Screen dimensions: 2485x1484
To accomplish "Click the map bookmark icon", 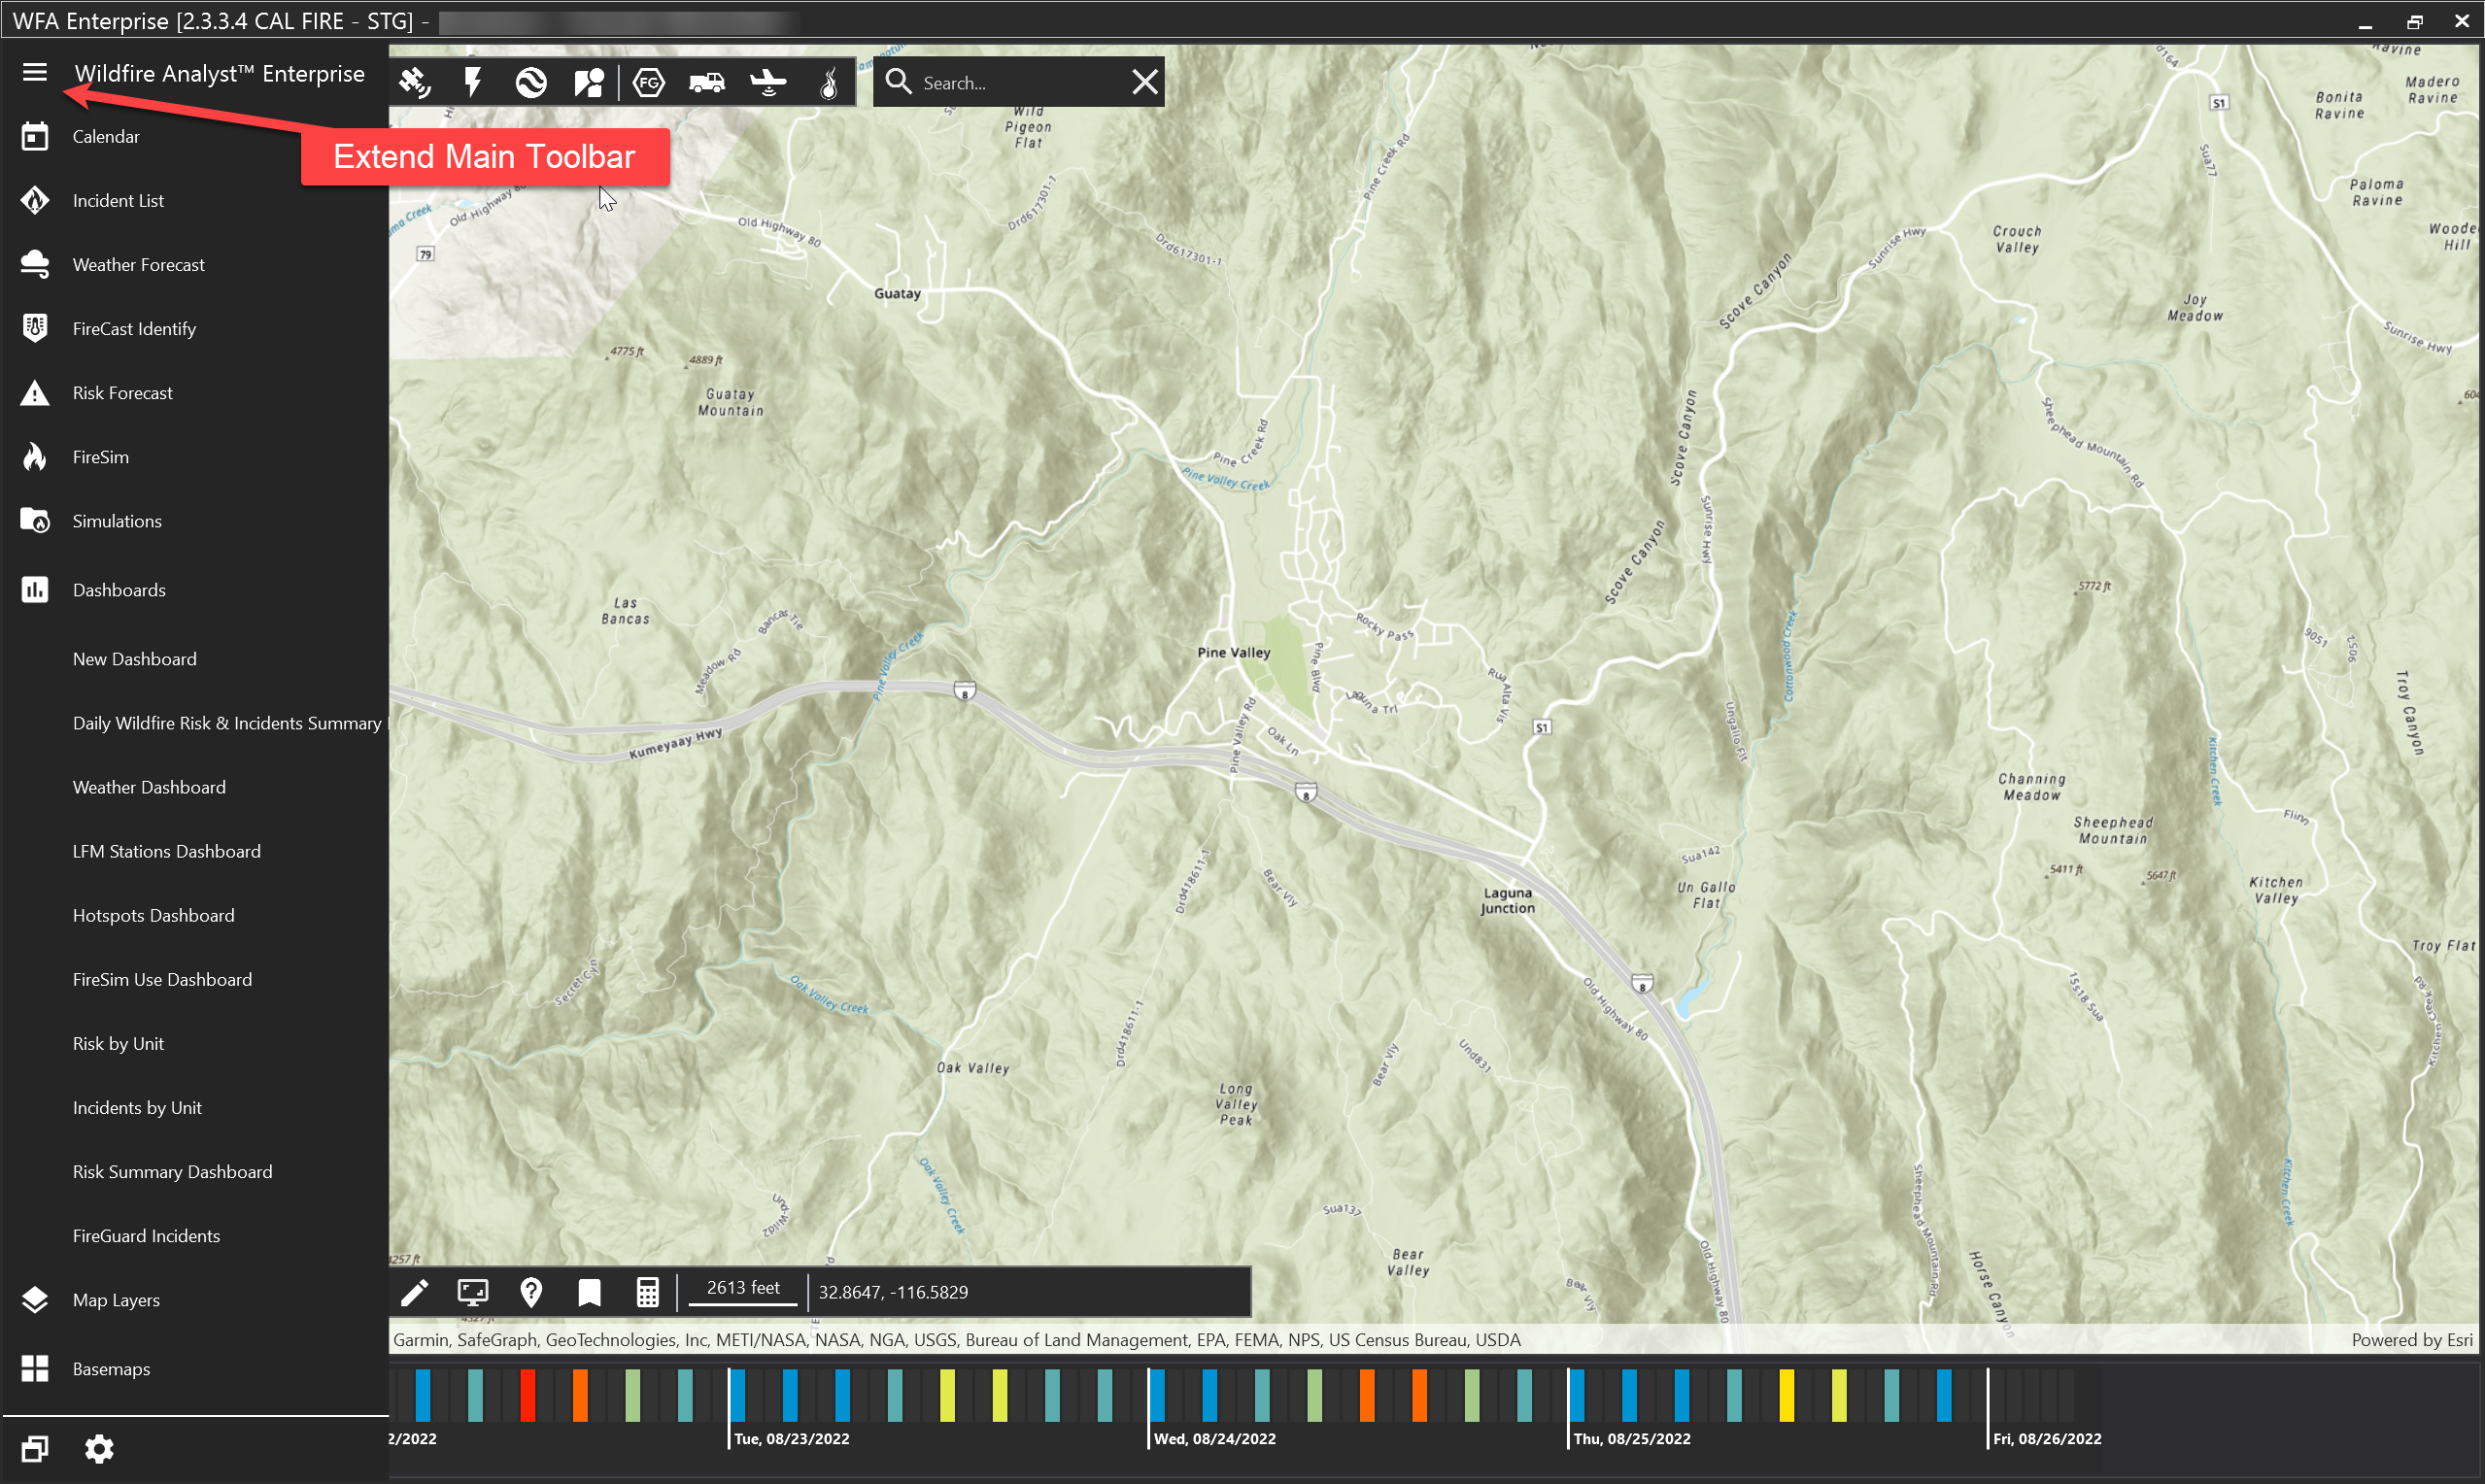I will (x=589, y=1292).
